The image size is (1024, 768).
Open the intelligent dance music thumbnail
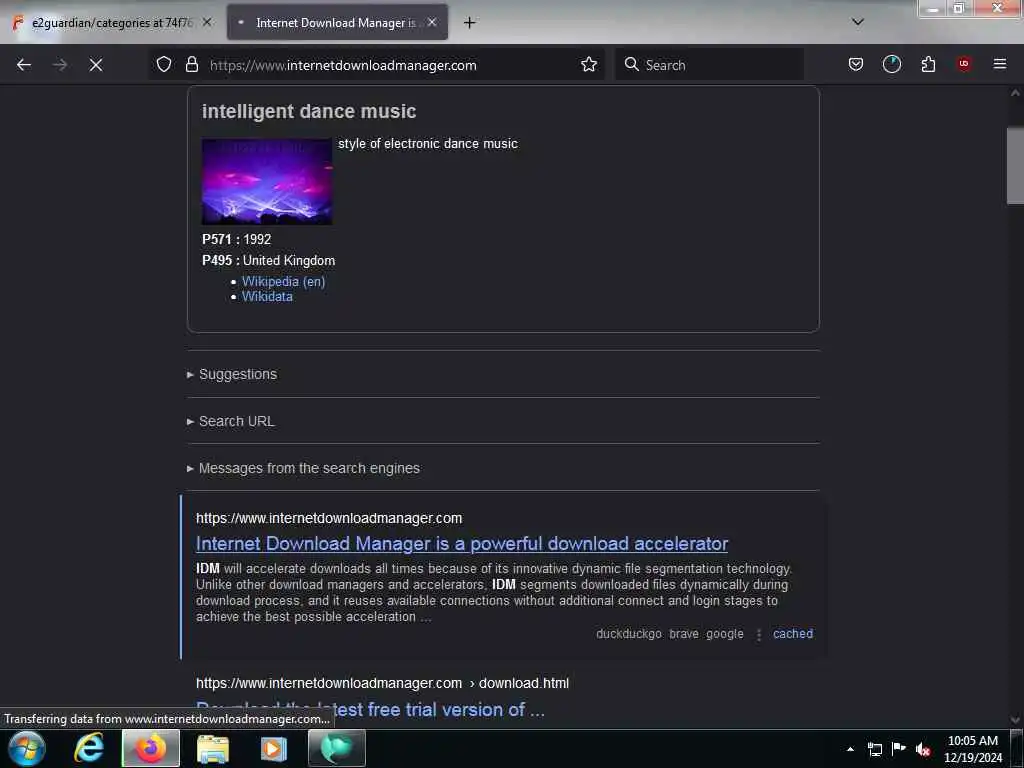266,182
